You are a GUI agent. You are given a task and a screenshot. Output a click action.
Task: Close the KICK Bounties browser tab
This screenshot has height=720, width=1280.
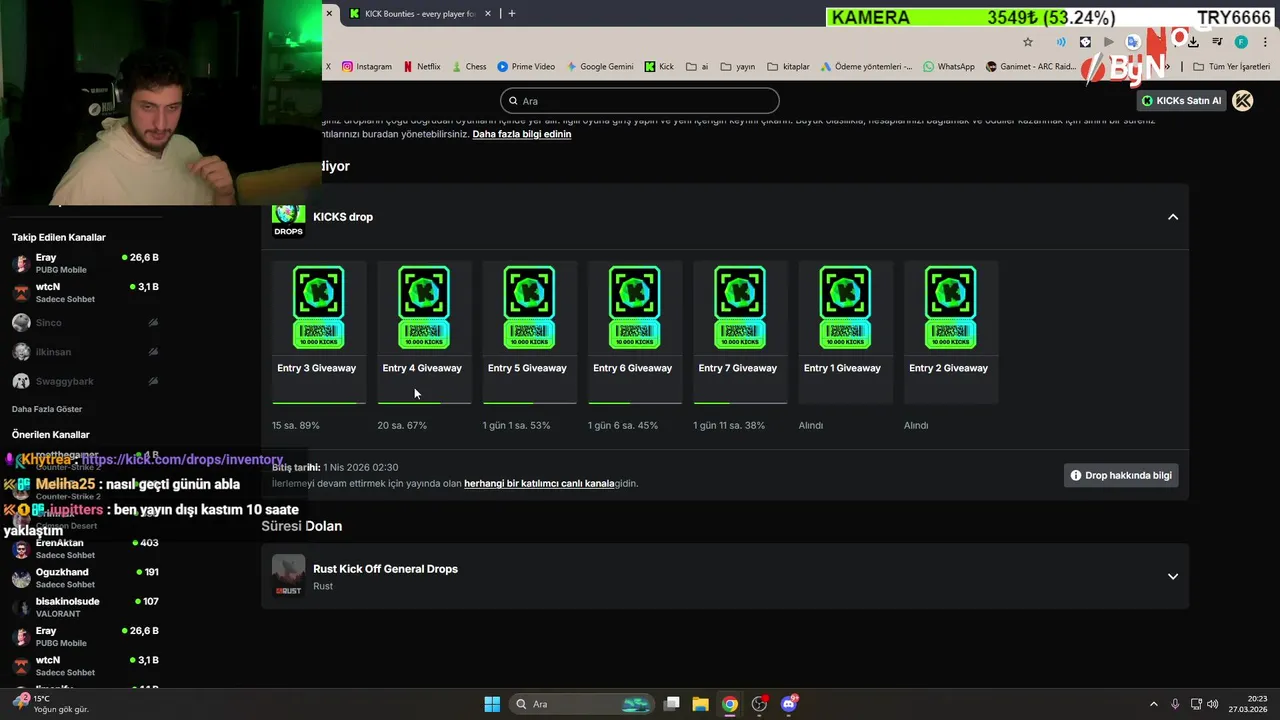pos(488,14)
